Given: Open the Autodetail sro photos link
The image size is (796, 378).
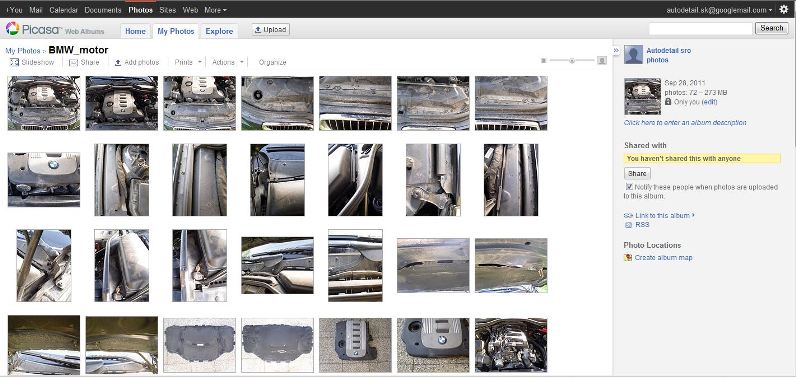Looking at the screenshot, I should 669,55.
